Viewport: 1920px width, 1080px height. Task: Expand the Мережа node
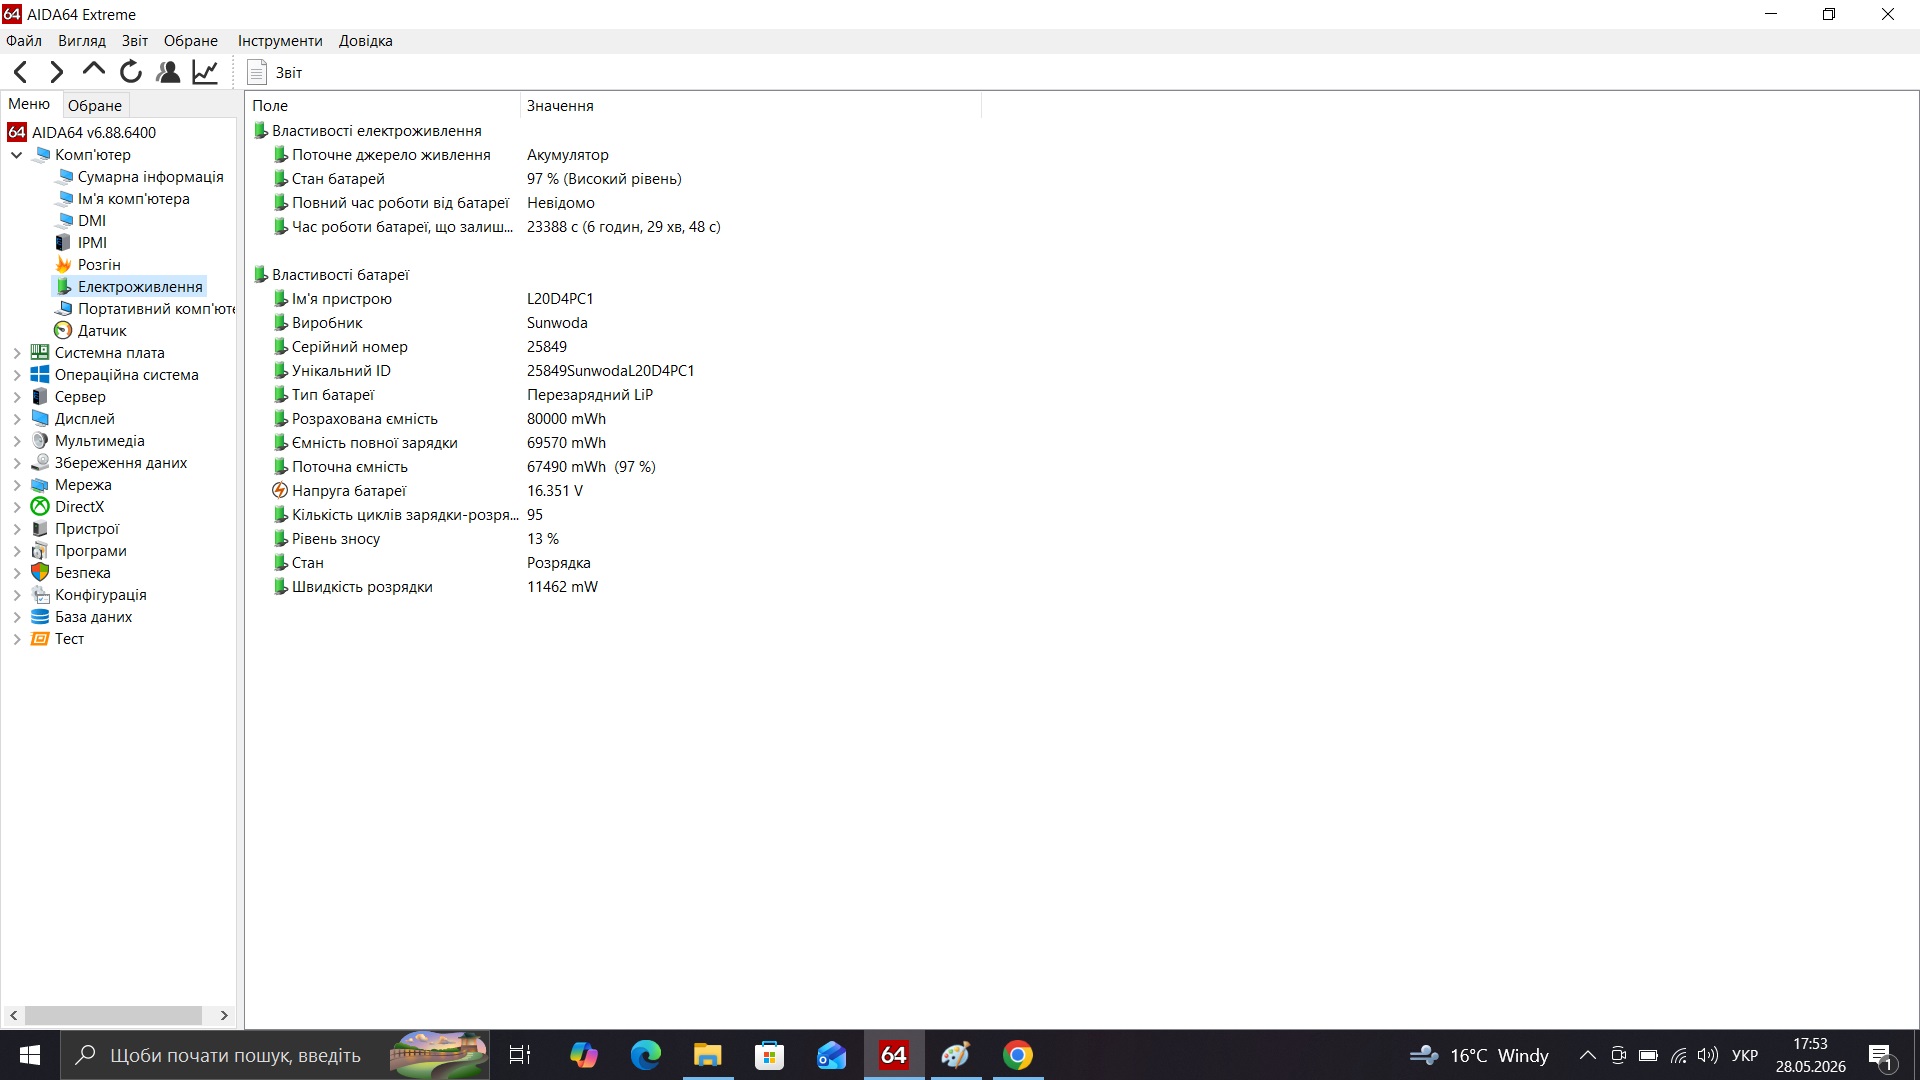[17, 485]
